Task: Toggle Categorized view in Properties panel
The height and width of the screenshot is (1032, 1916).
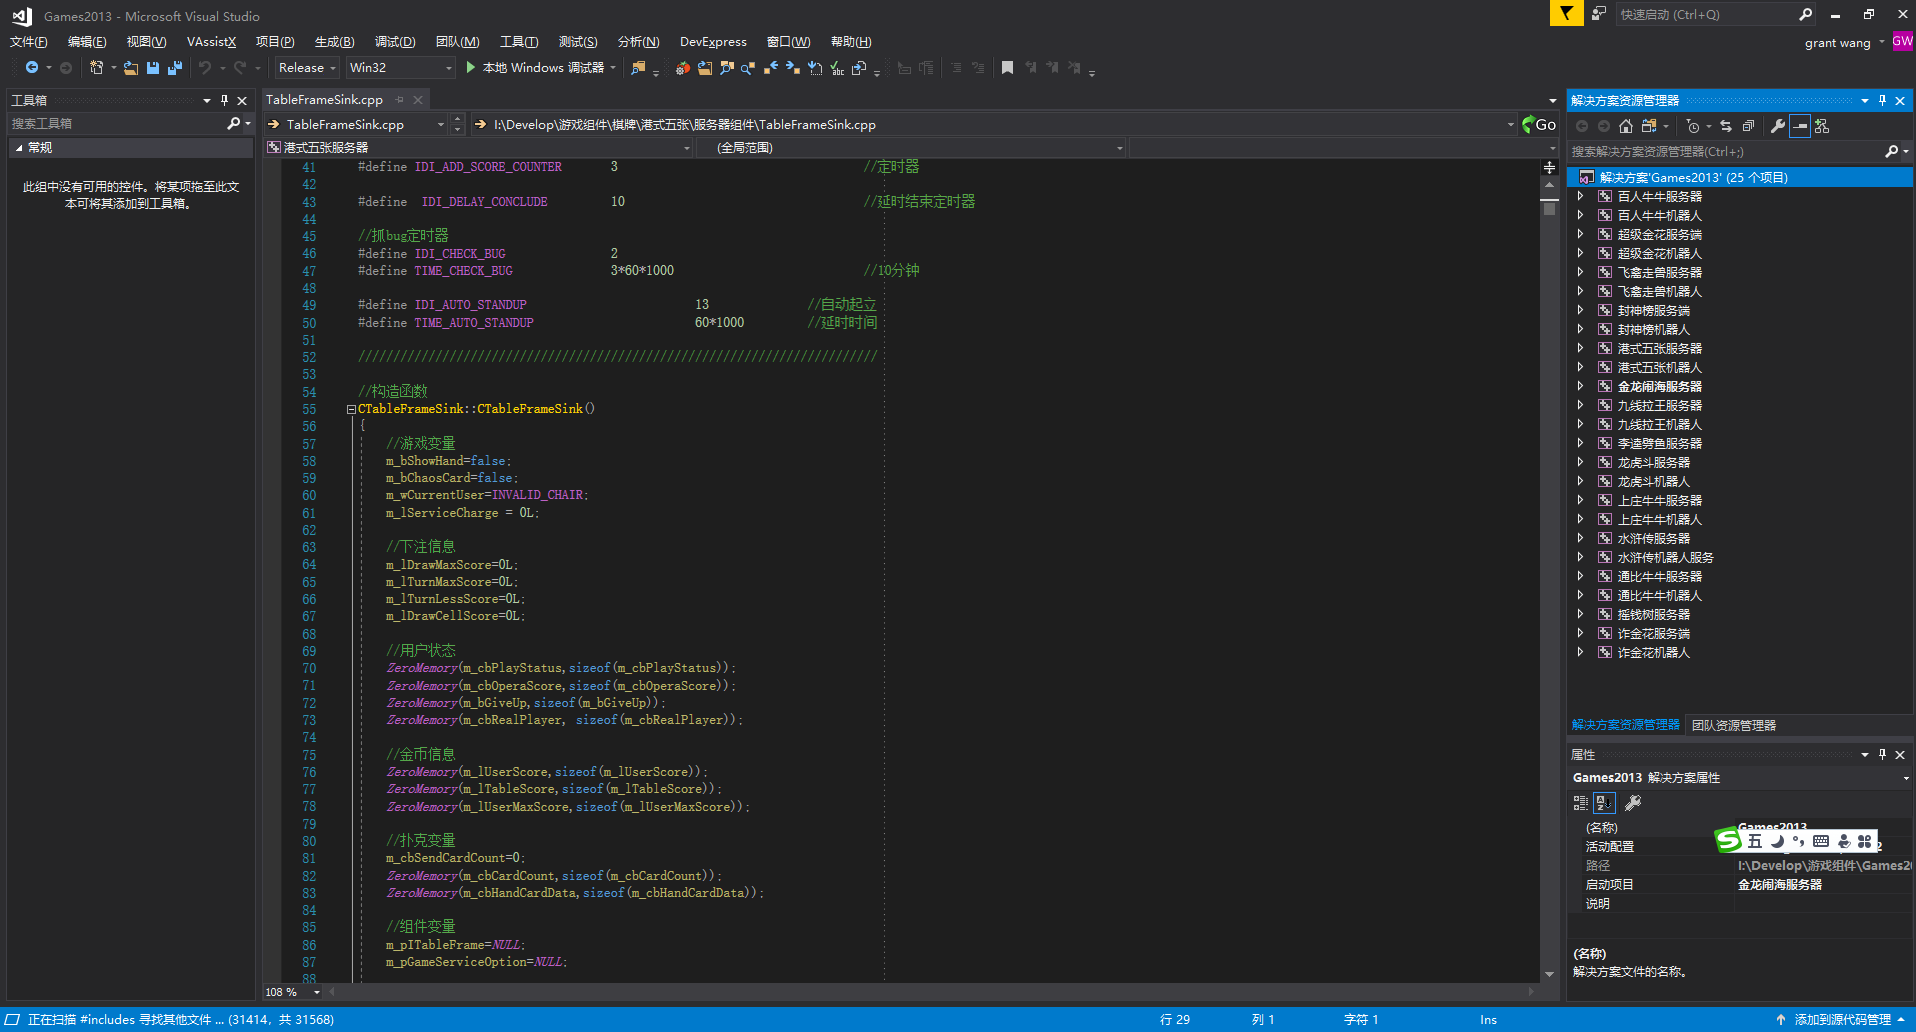Action: 1580,802
